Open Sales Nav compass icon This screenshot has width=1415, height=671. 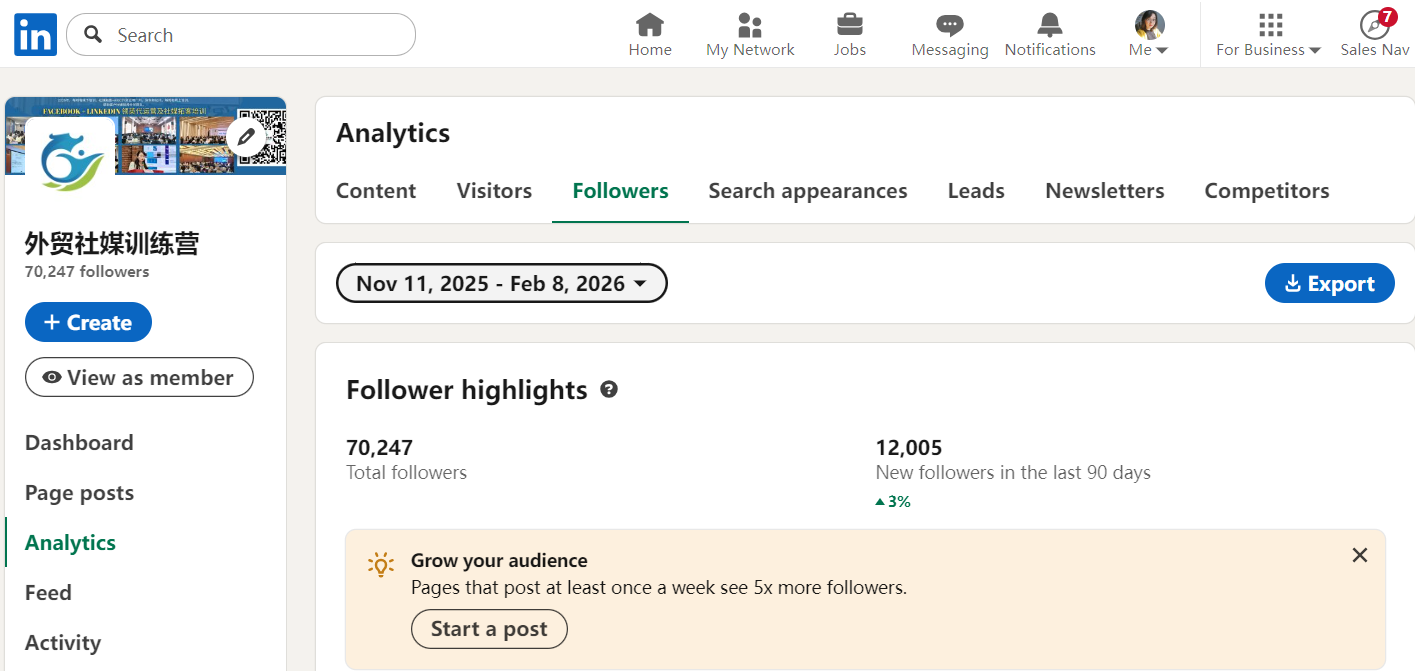(x=1375, y=25)
